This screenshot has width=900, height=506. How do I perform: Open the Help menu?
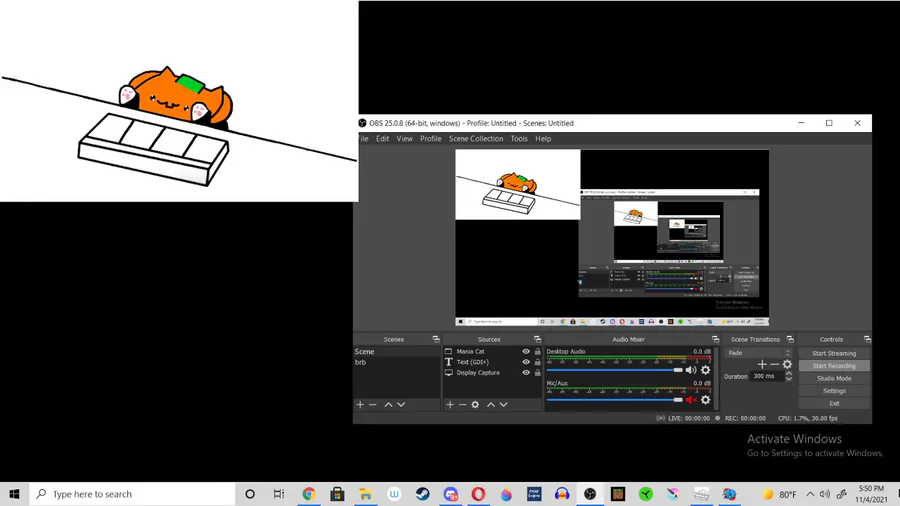coord(543,139)
